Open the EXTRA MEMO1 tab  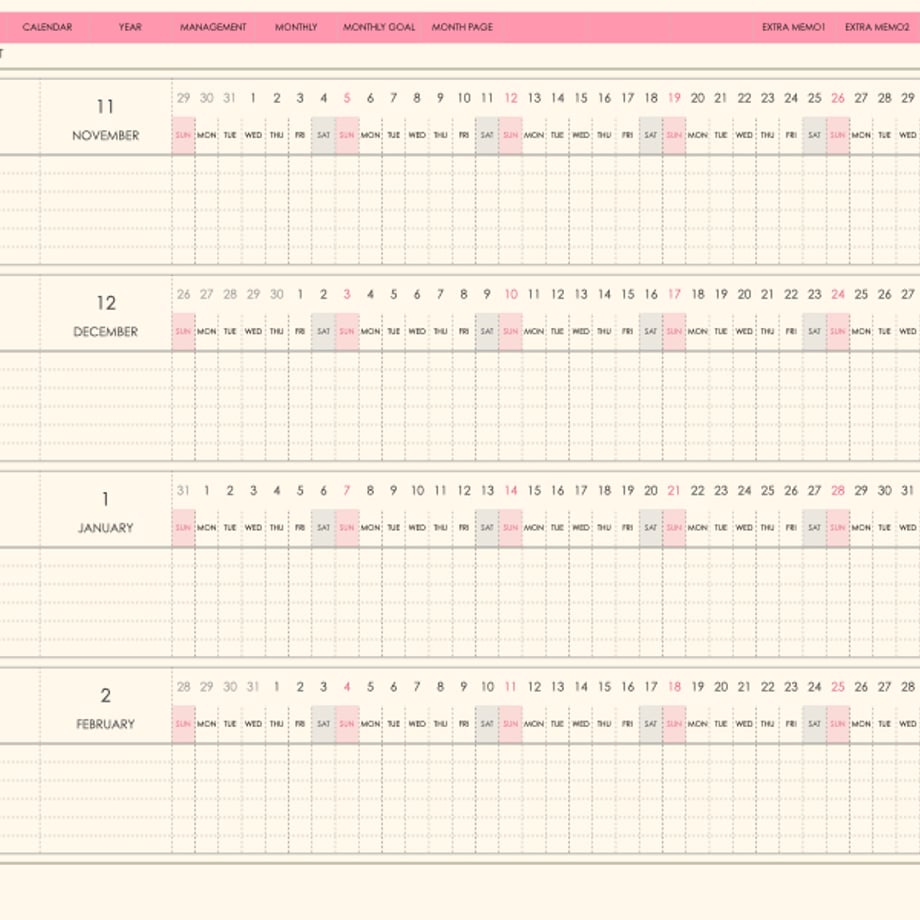click(793, 27)
